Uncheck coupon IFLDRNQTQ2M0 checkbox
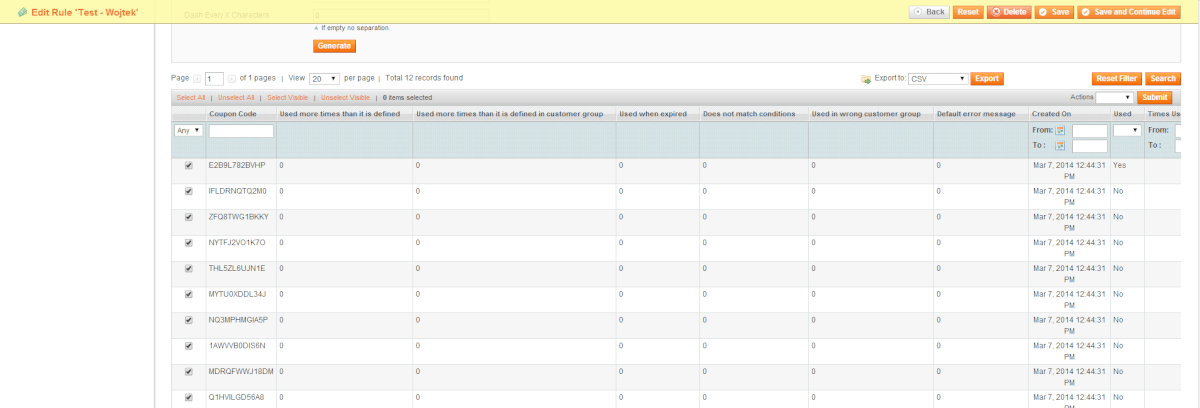Viewport: 1200px width, 408px height. (188, 191)
